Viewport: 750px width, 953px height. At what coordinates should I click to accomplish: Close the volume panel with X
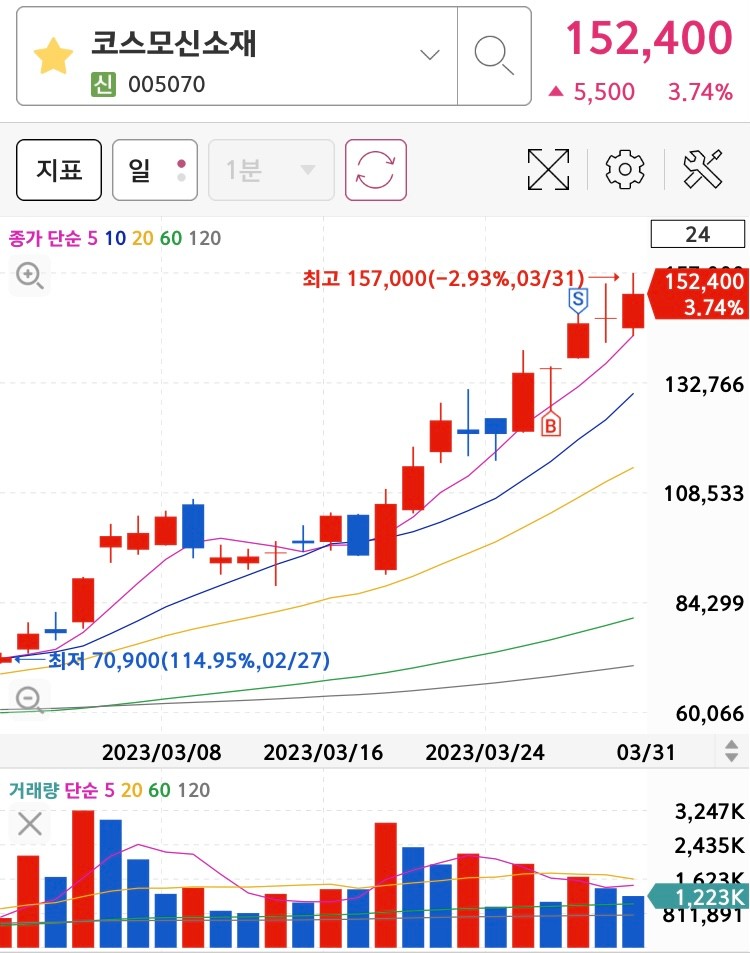29,825
